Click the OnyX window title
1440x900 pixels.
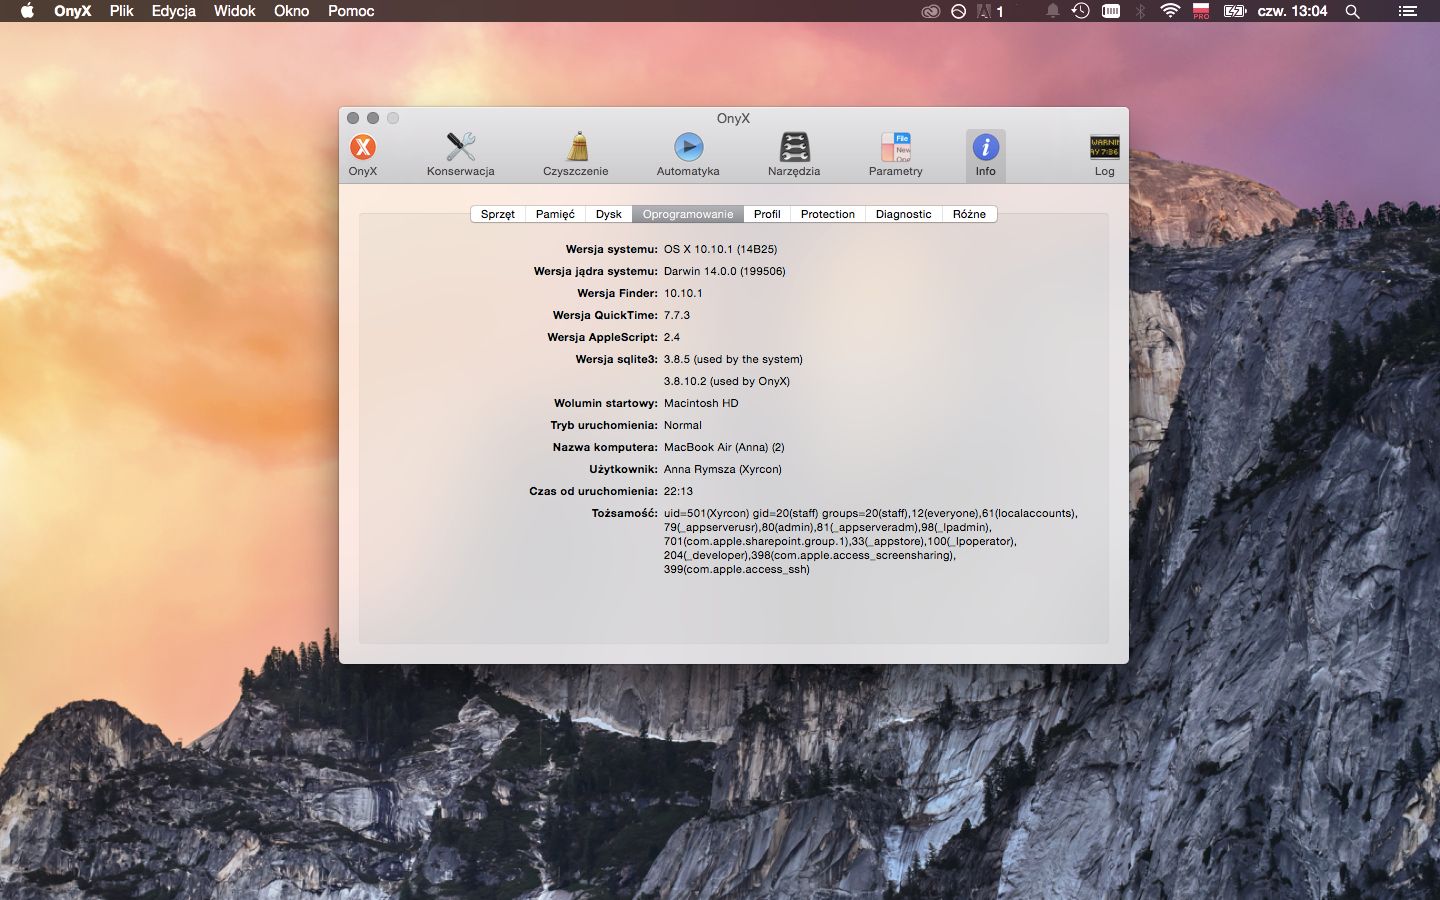pyautogui.click(x=733, y=118)
